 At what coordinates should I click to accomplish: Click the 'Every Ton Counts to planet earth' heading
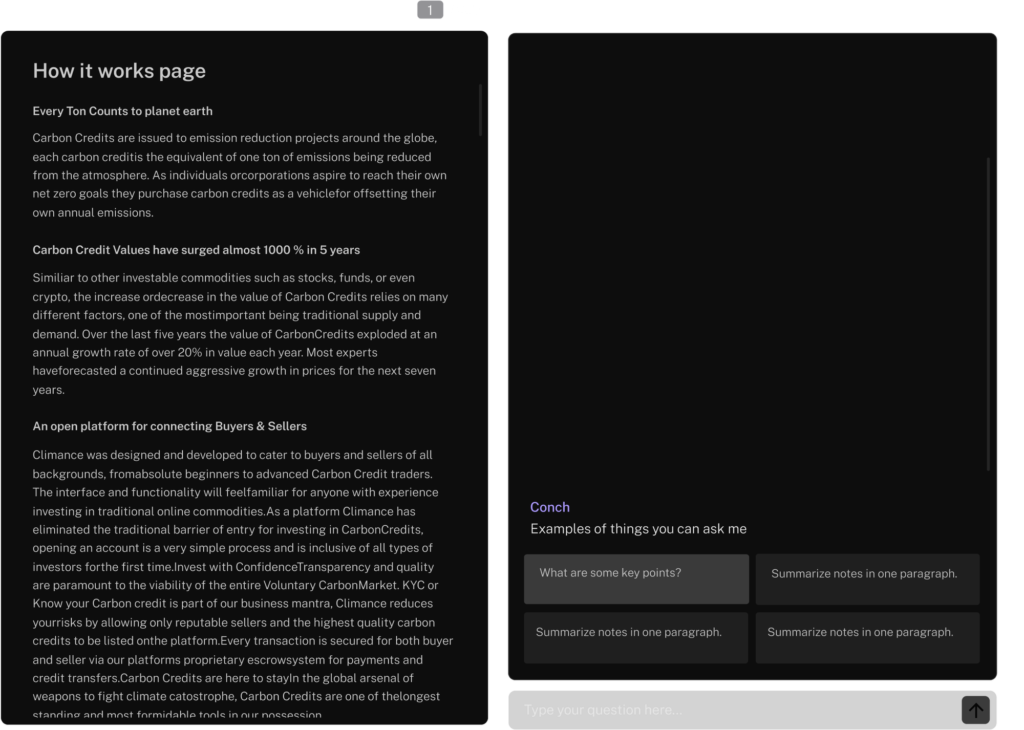[x=122, y=111]
